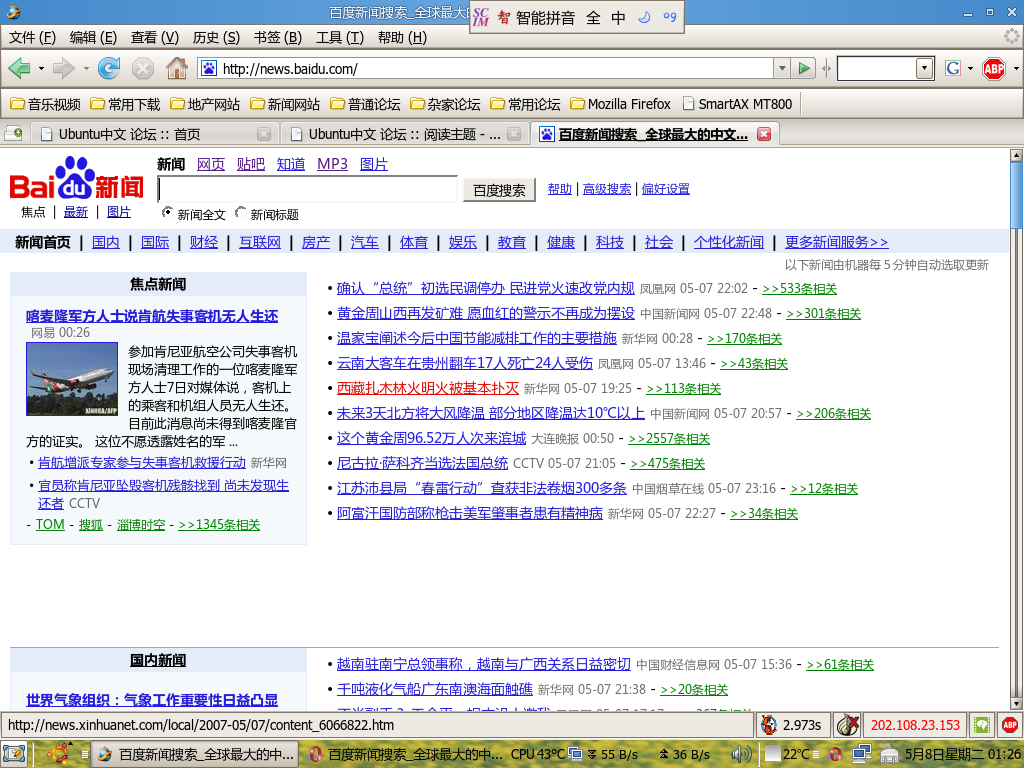Open the address bar history dropdown

[782, 68]
